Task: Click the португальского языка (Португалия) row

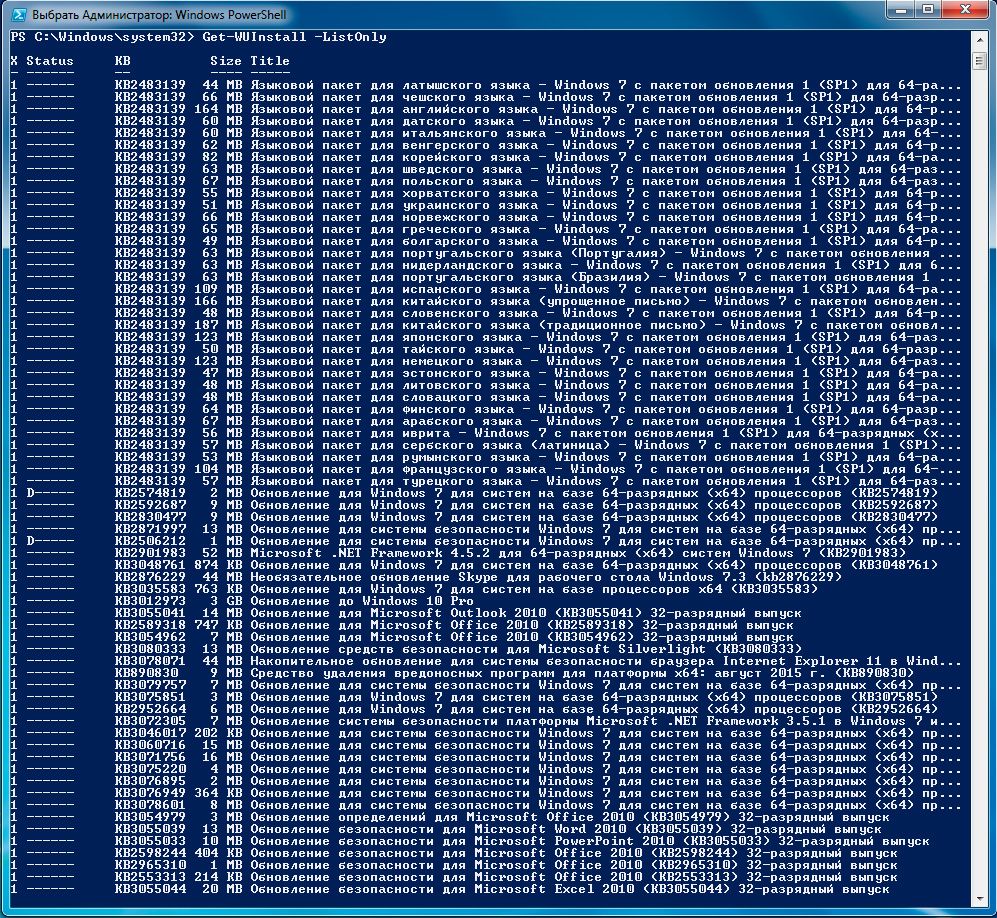Action: (485, 254)
